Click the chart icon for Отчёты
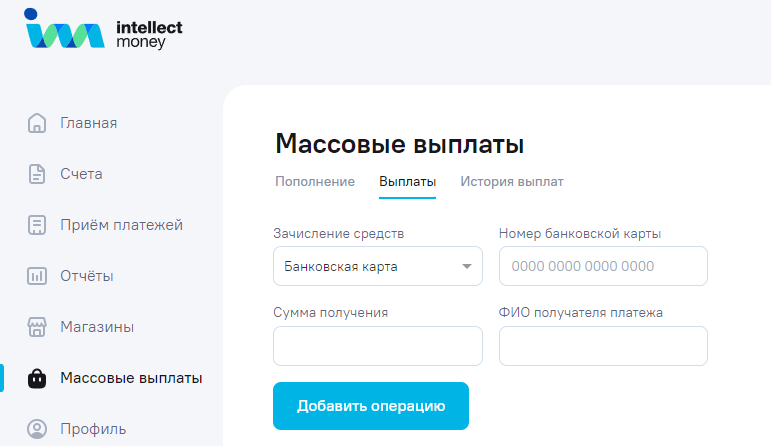The width and height of the screenshot is (771, 446). coord(37,276)
